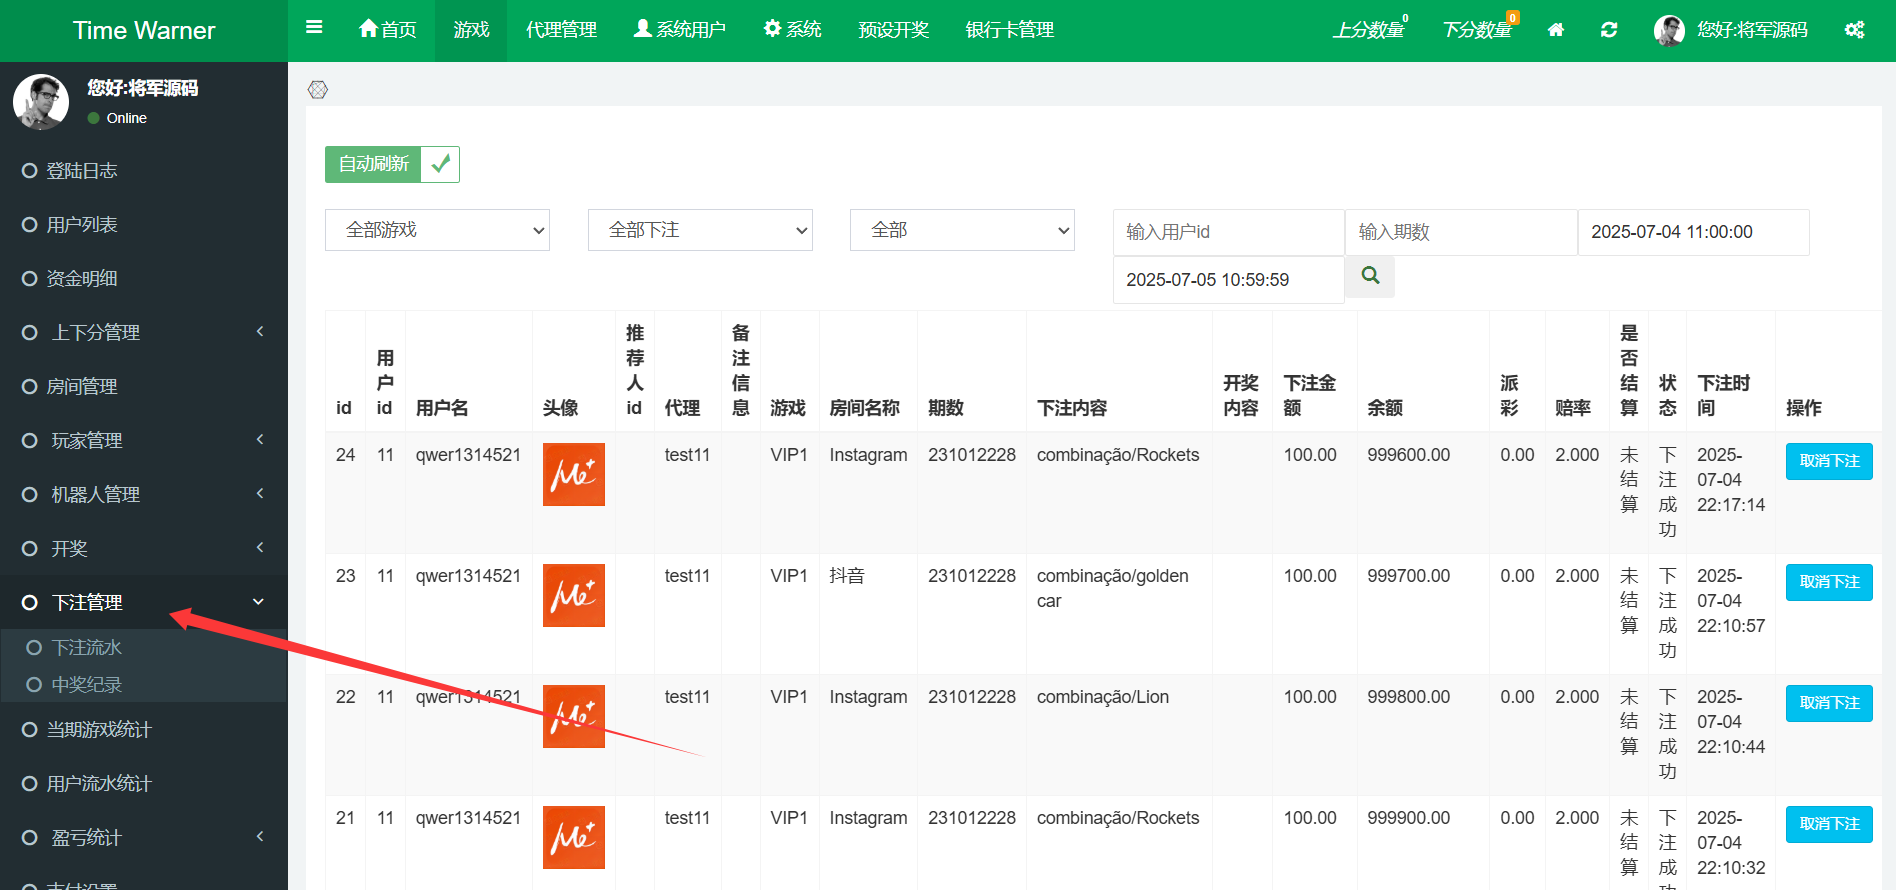Click the 自动刷新 green label
The width and height of the screenshot is (1896, 890).
point(373,164)
